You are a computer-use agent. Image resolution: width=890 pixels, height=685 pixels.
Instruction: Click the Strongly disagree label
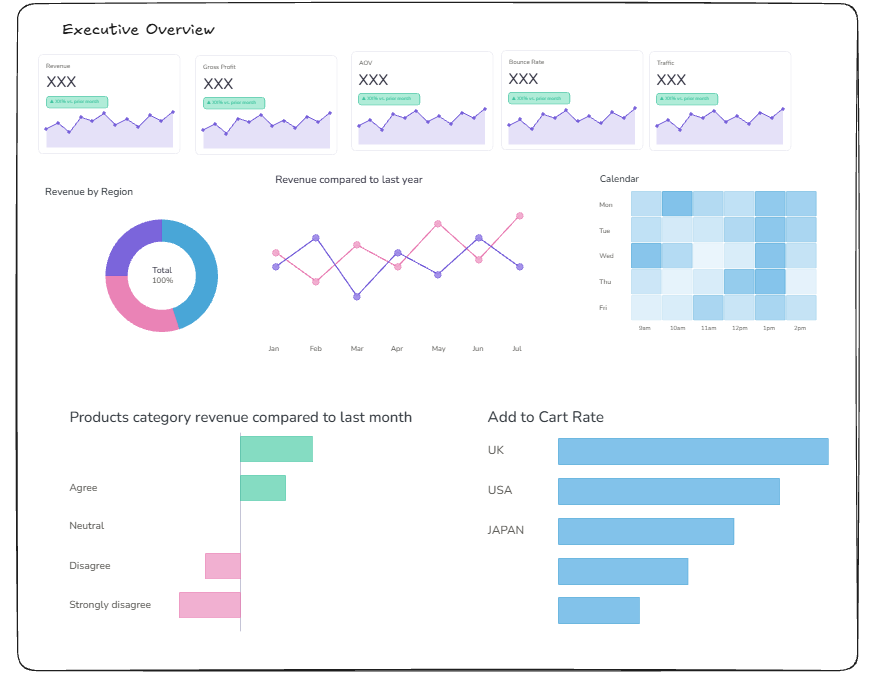(110, 605)
